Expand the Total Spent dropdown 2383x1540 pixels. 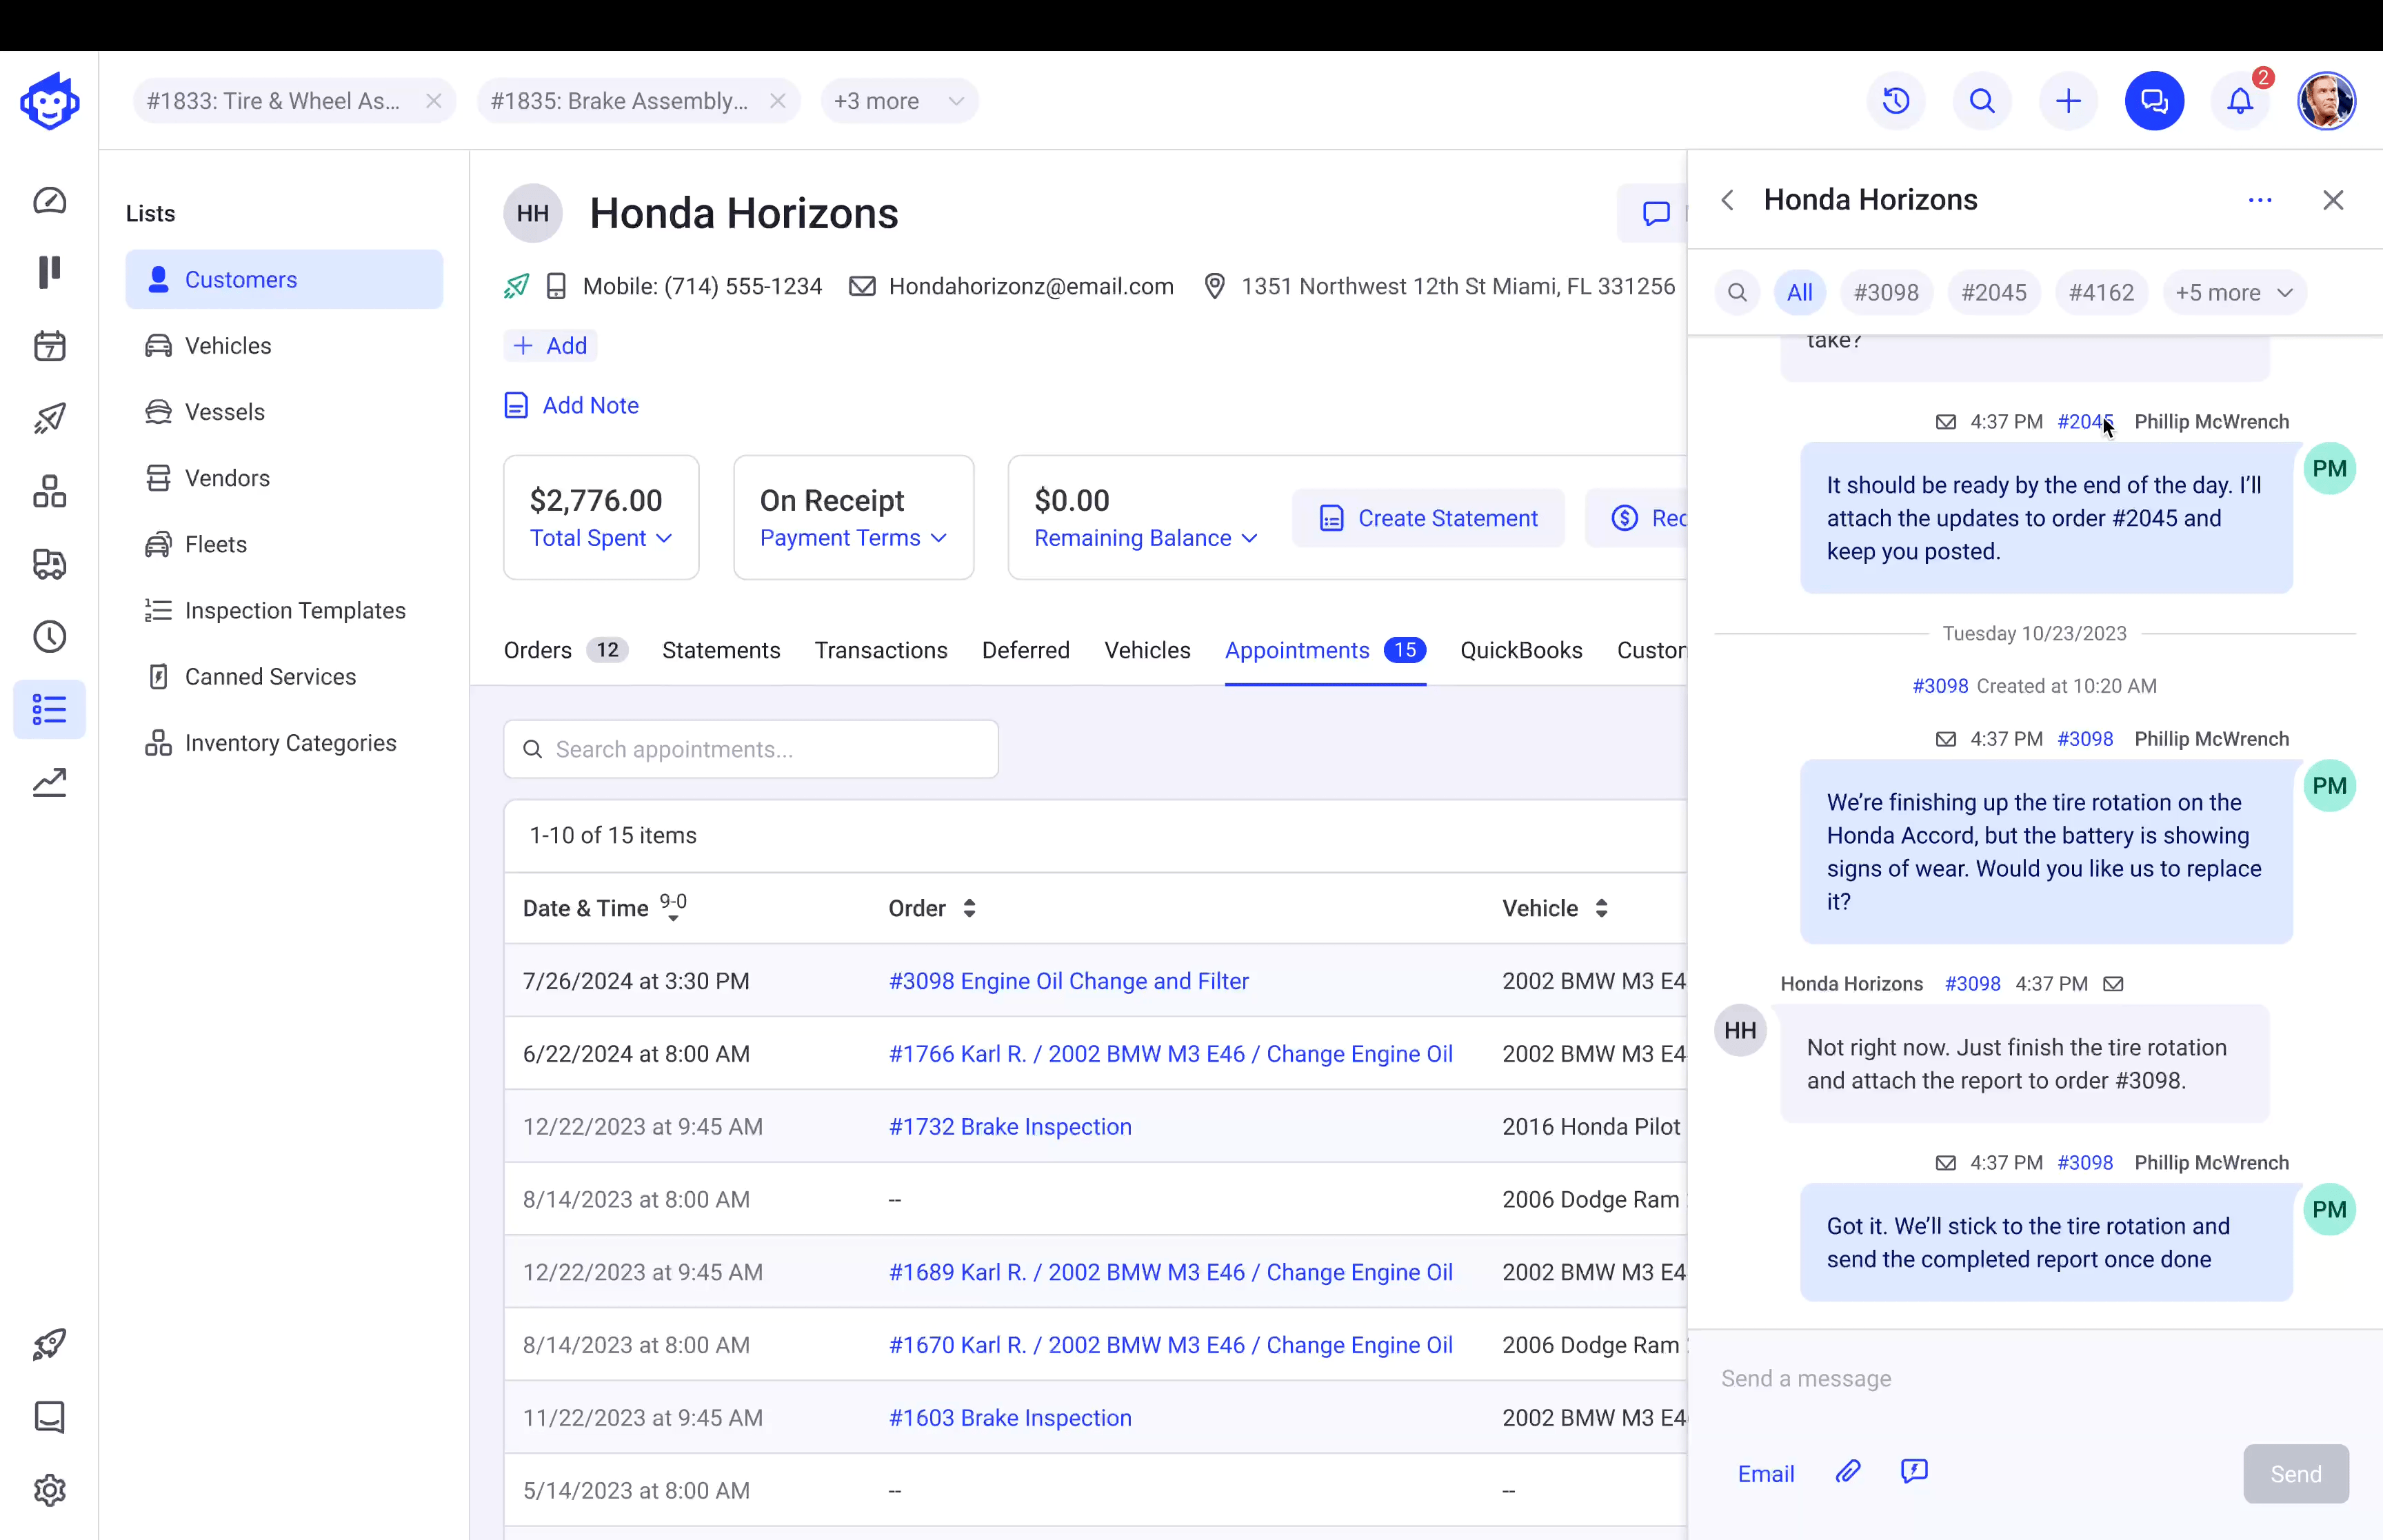click(x=600, y=538)
